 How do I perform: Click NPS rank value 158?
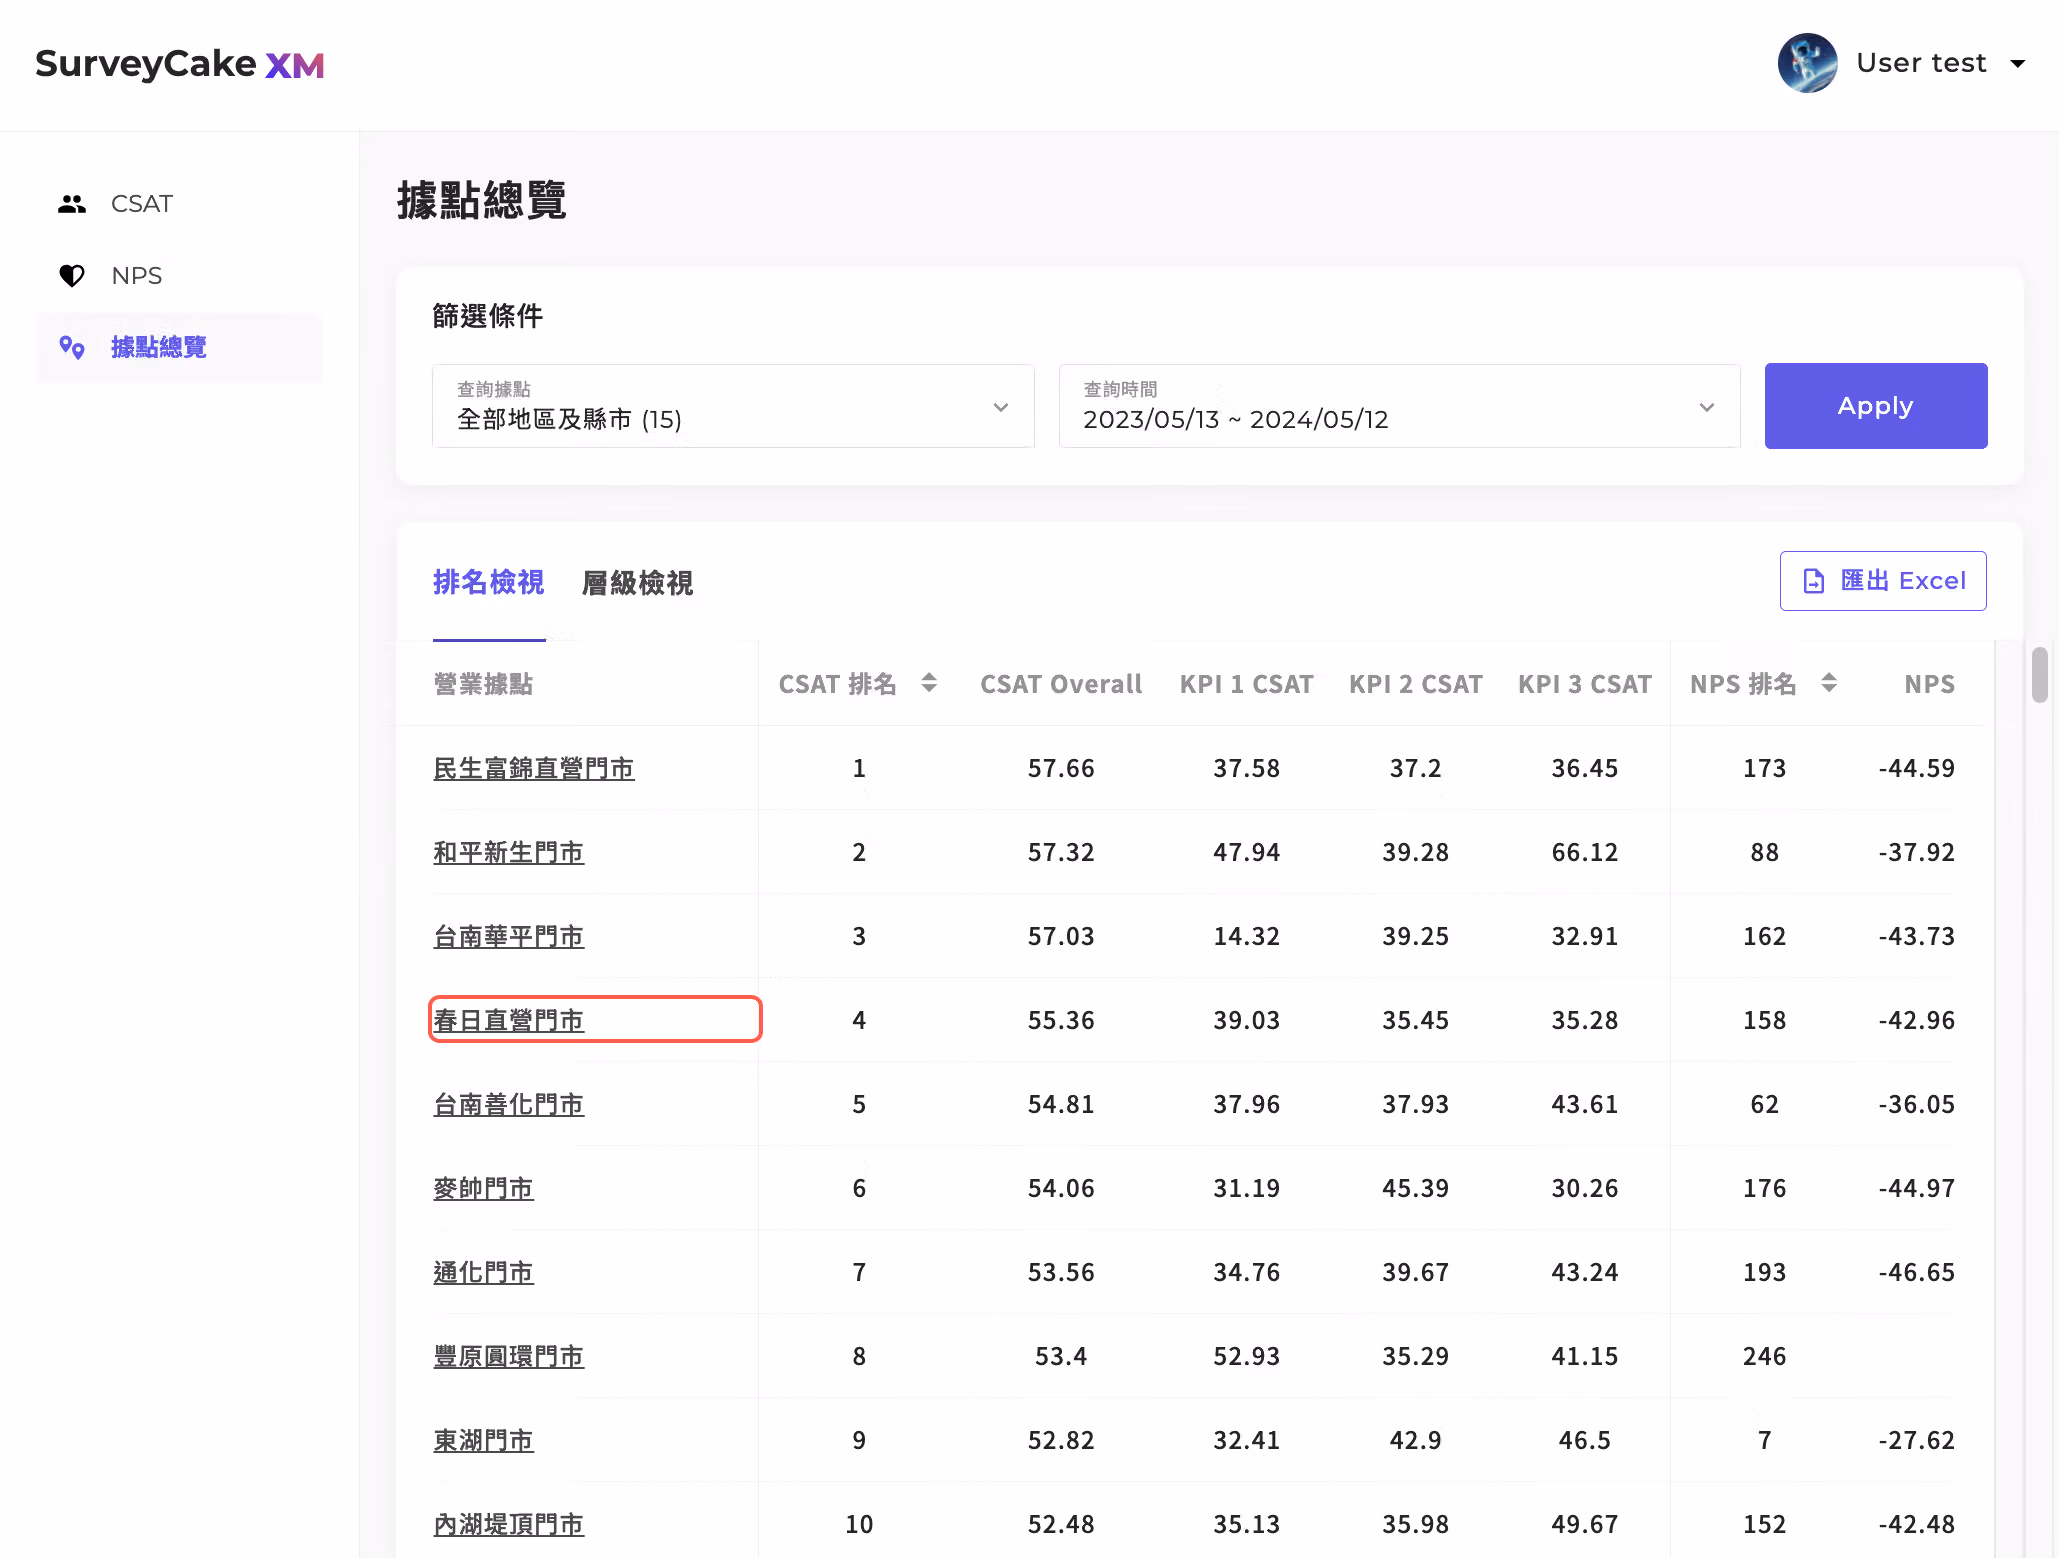tap(1764, 1021)
